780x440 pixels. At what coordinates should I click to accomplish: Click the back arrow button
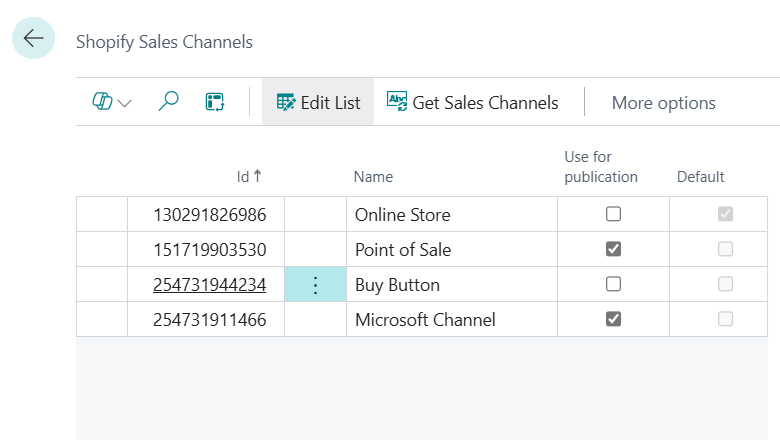click(x=33, y=39)
